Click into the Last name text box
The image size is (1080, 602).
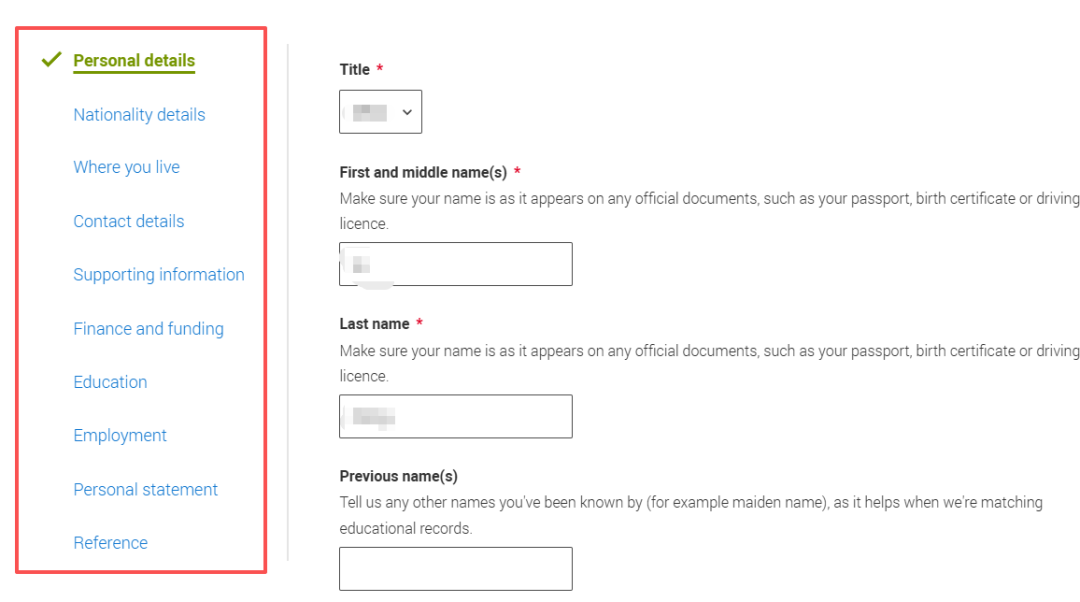(x=456, y=416)
